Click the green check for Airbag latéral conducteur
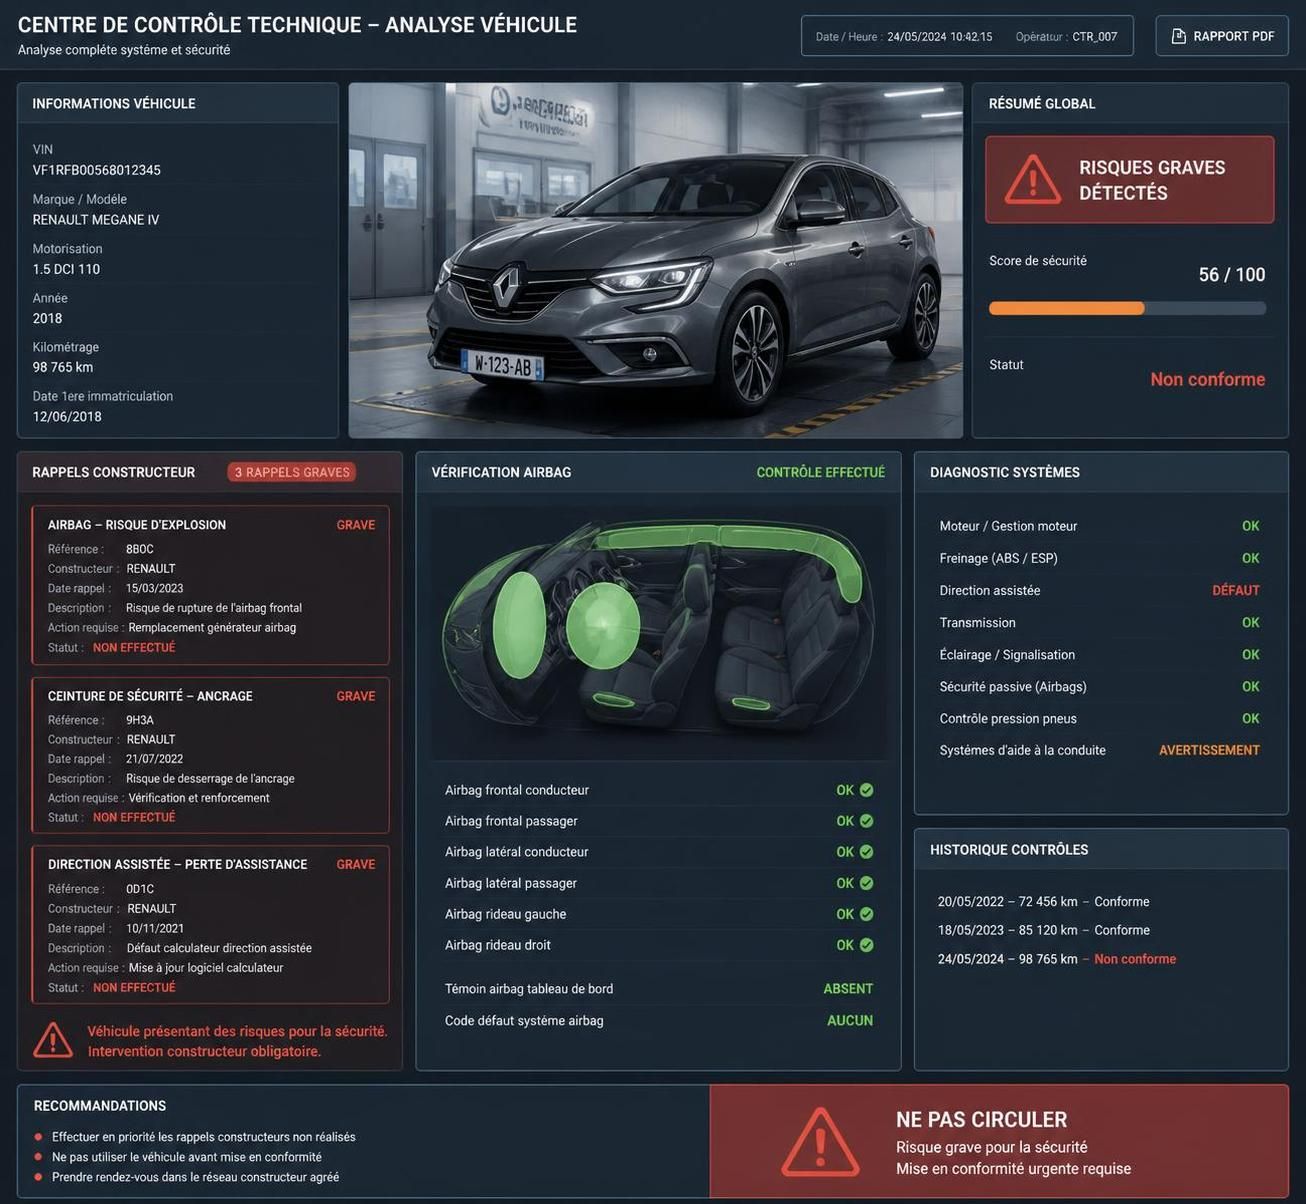 [866, 852]
